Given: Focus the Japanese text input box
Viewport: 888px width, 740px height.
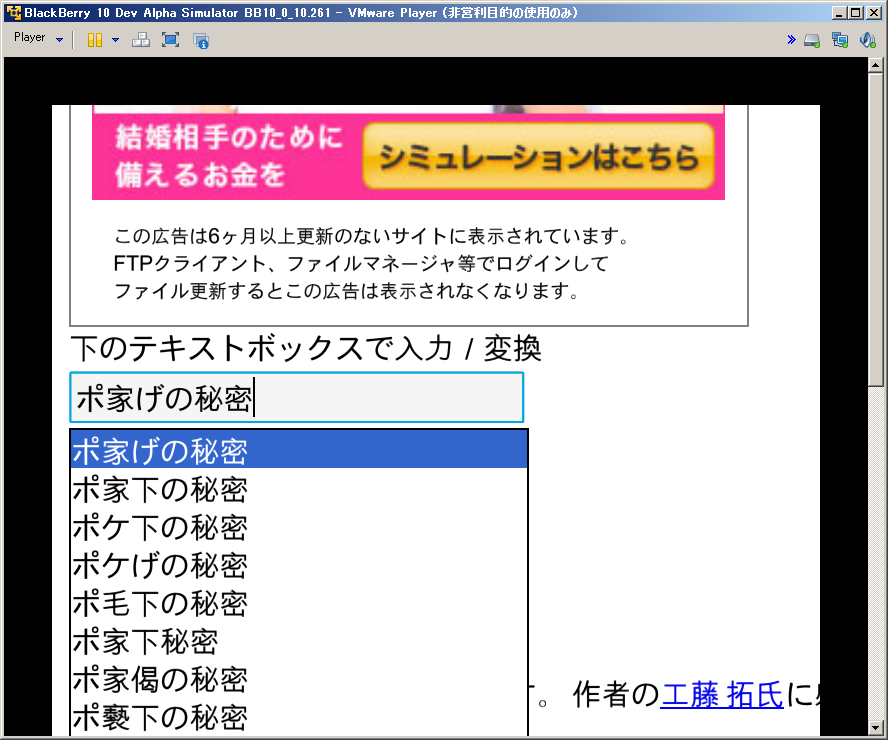Looking at the screenshot, I should coord(296,398).
